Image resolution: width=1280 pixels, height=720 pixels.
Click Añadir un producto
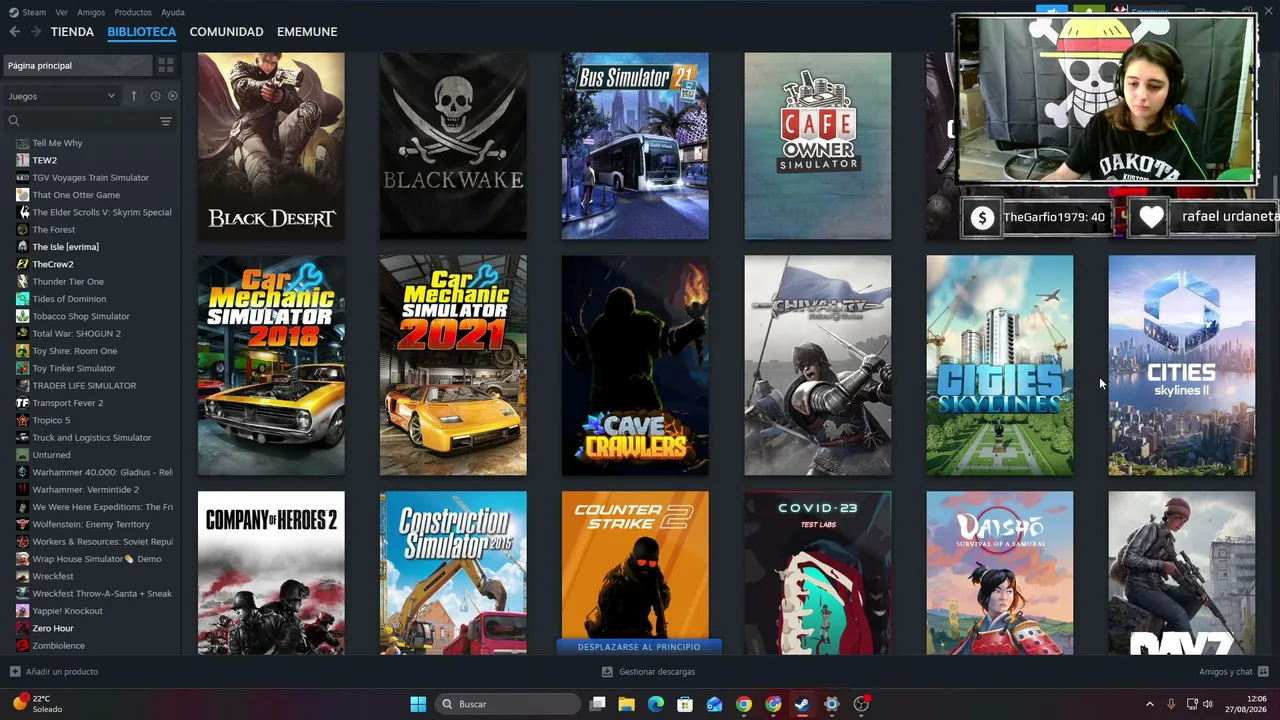[54, 672]
